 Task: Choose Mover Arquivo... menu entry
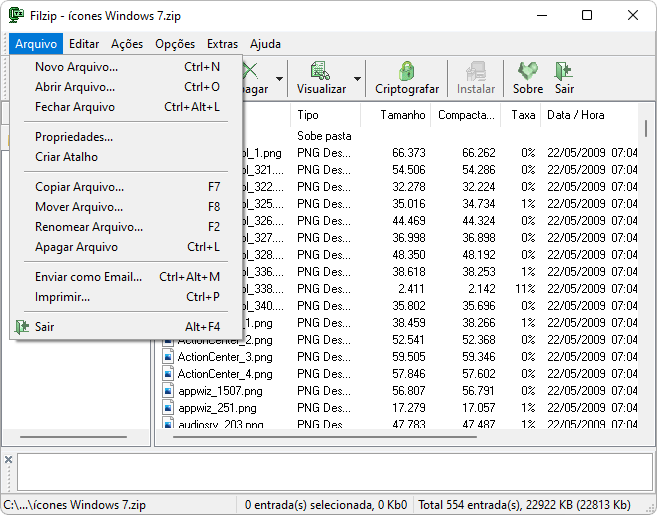click(126, 207)
